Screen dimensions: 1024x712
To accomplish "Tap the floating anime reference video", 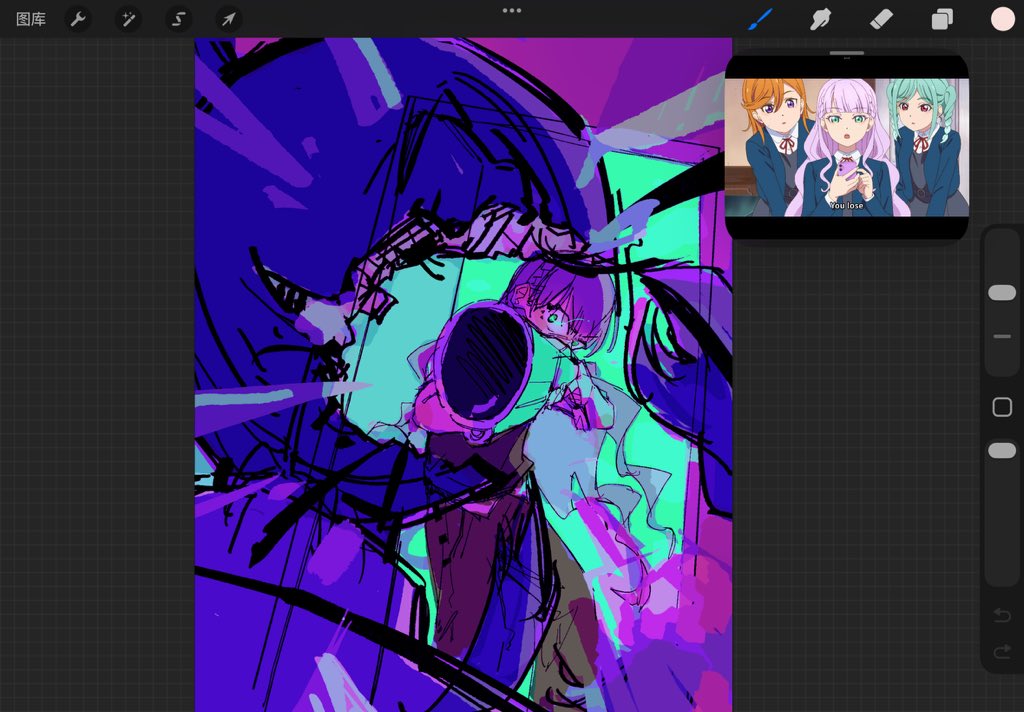I will pyautogui.click(x=847, y=148).
